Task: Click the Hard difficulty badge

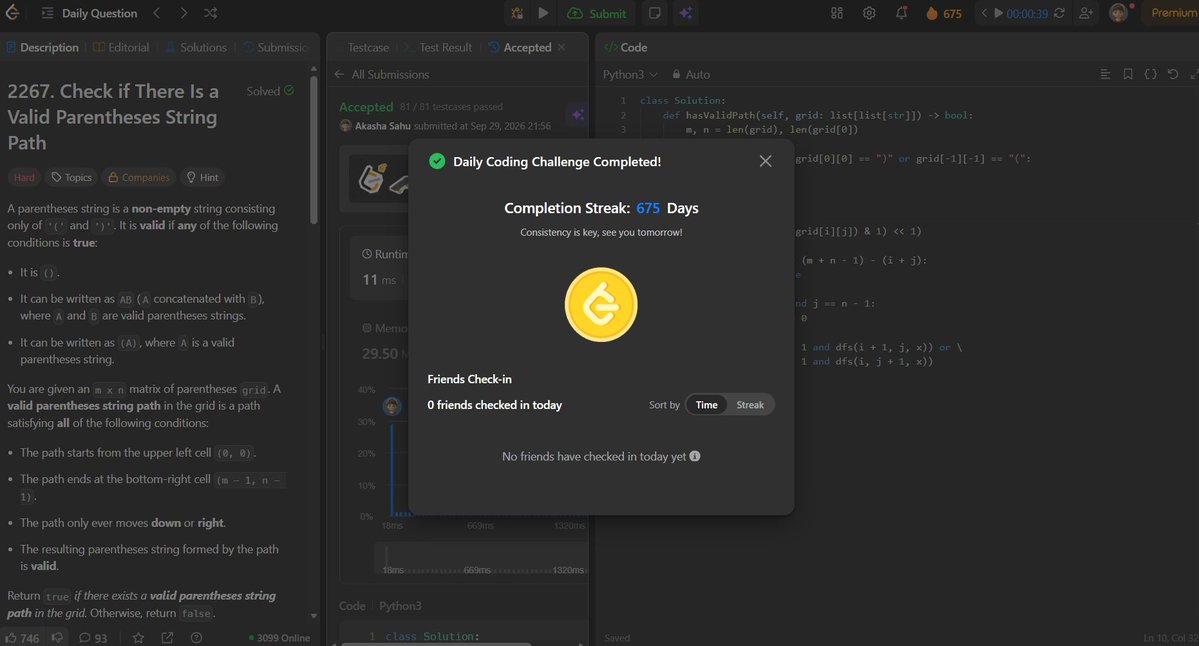Action: tap(24, 177)
